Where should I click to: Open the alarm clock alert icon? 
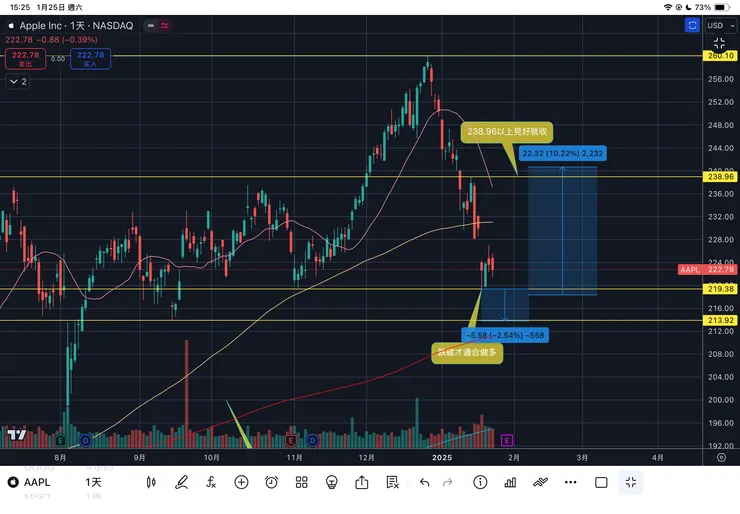click(271, 482)
